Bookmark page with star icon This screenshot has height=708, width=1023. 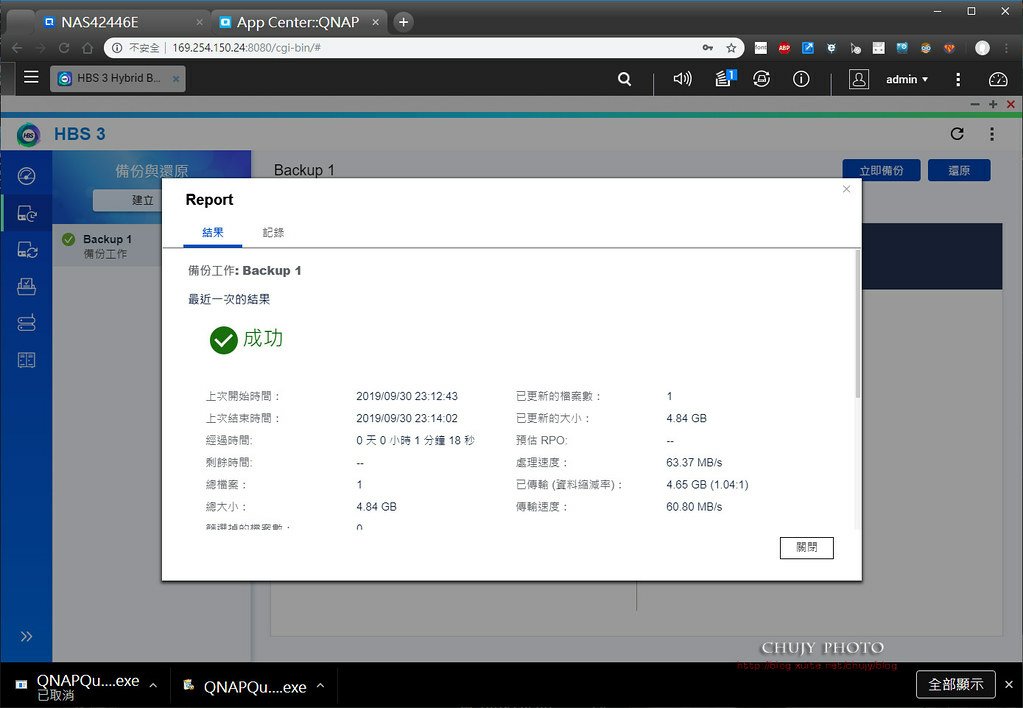[x=731, y=48]
